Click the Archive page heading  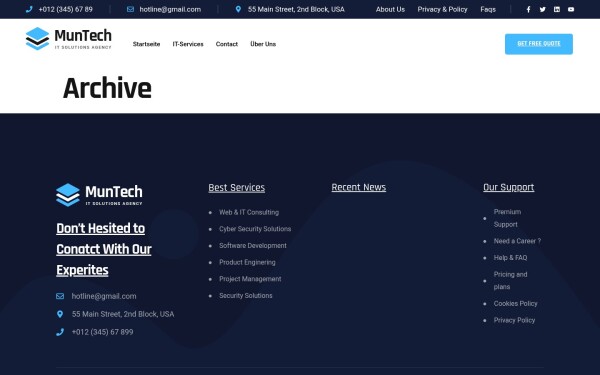click(107, 88)
